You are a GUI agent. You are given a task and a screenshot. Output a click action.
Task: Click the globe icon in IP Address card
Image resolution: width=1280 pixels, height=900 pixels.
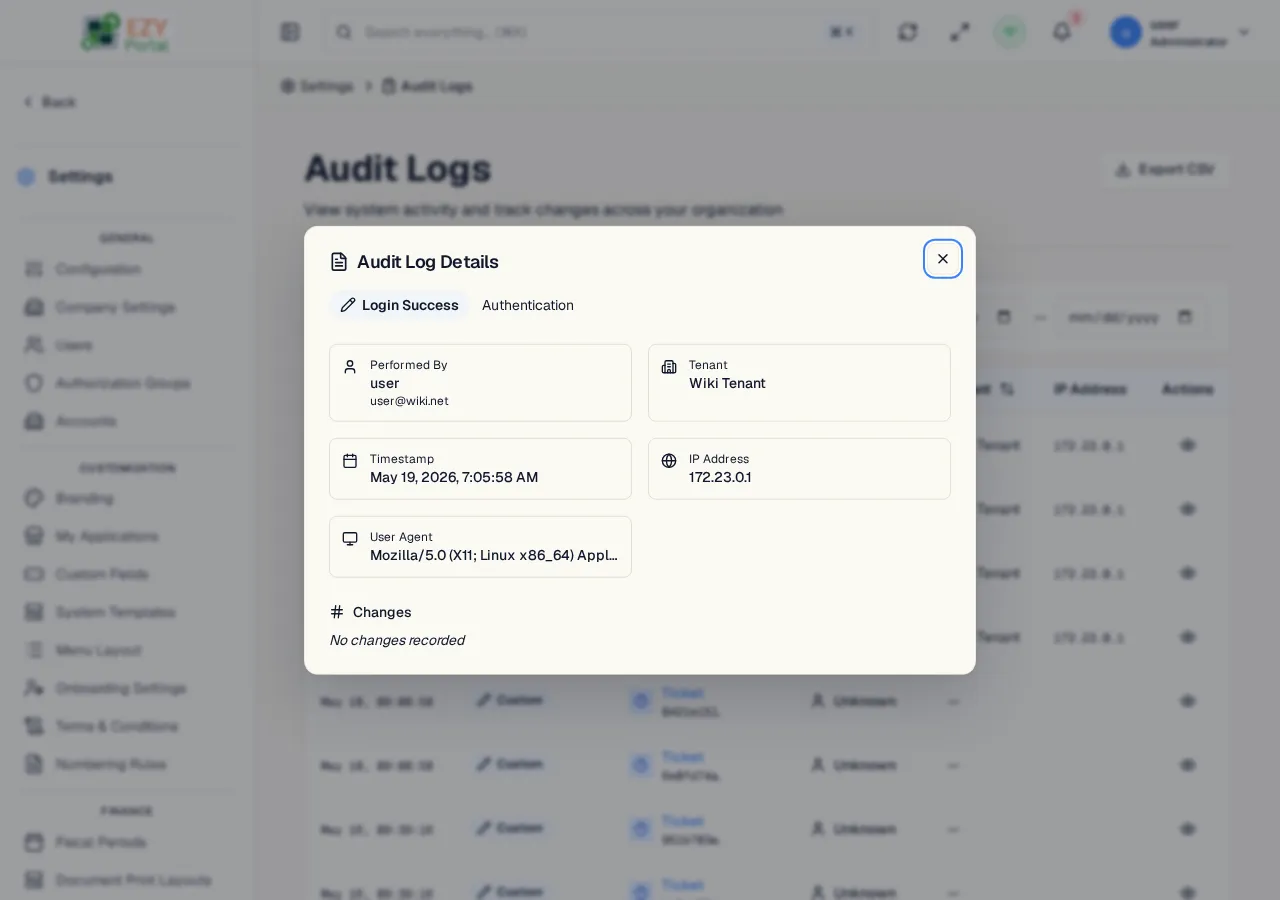pos(669,461)
